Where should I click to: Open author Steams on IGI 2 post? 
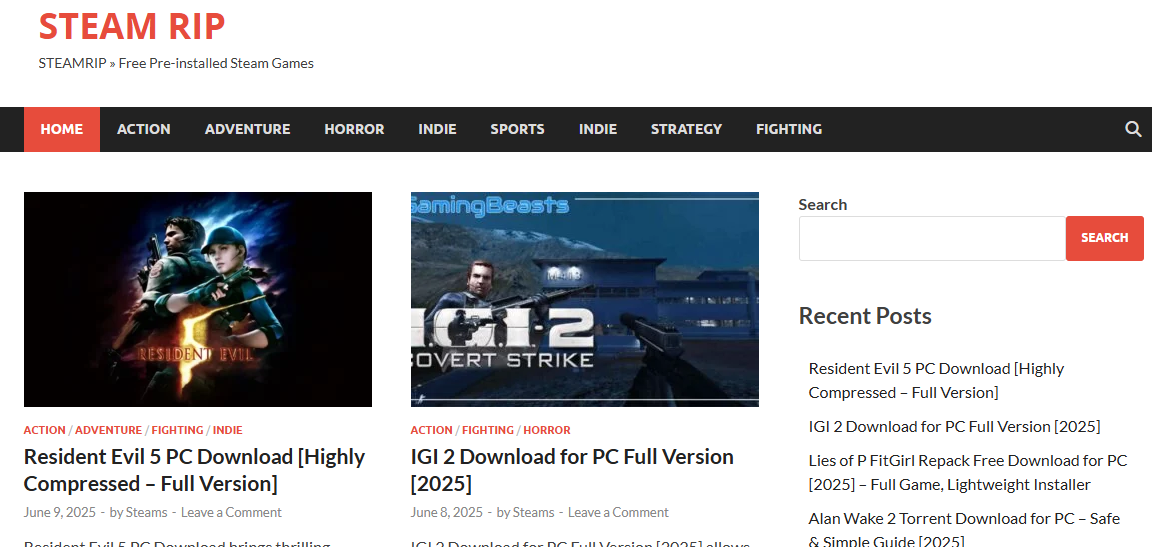pos(533,512)
